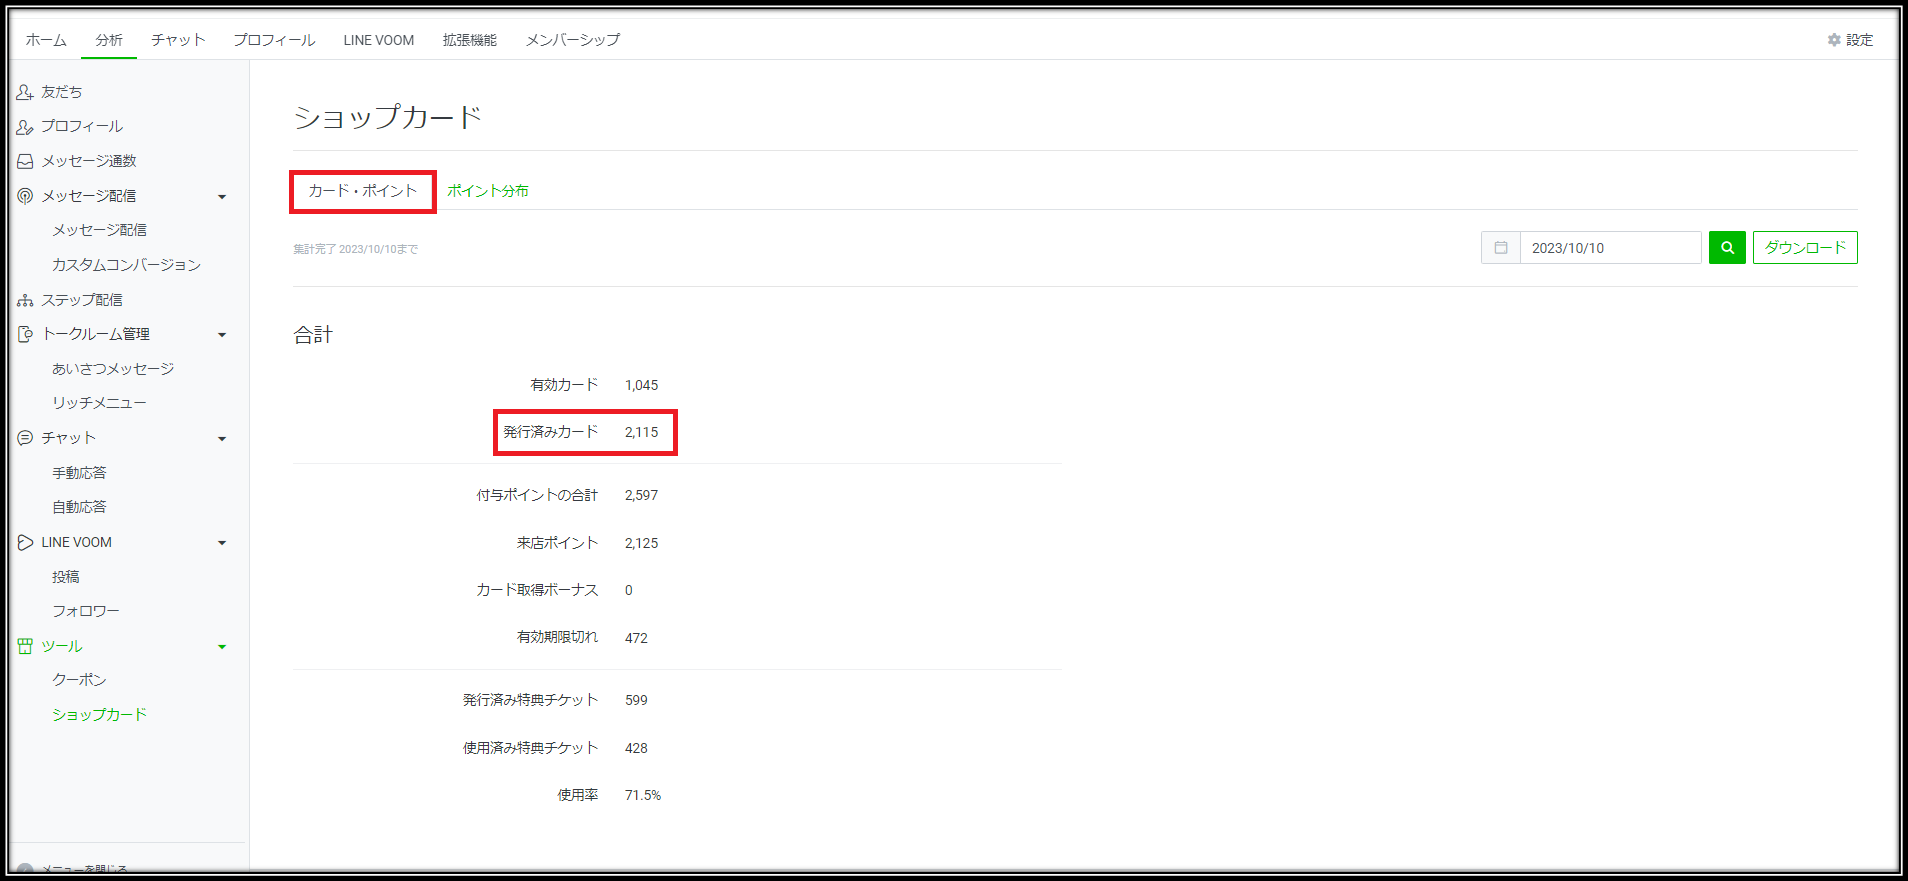Open the プロフィール top navigation tab
1908x881 pixels.
(274, 40)
